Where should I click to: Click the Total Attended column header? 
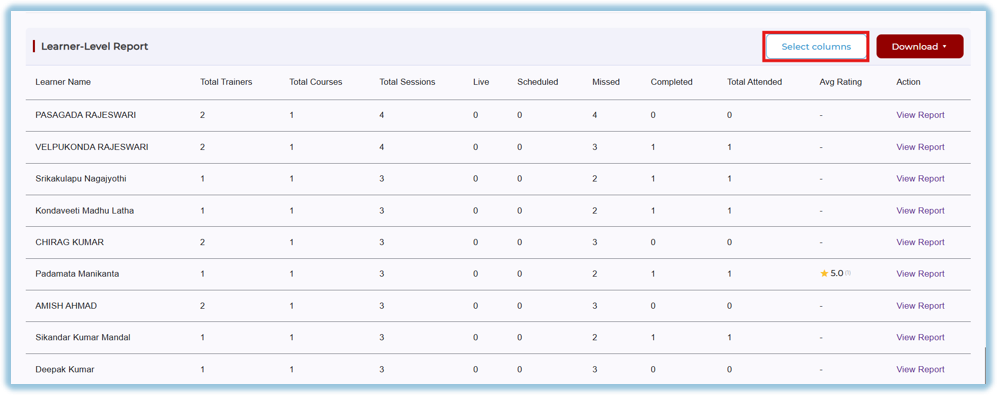click(x=754, y=82)
